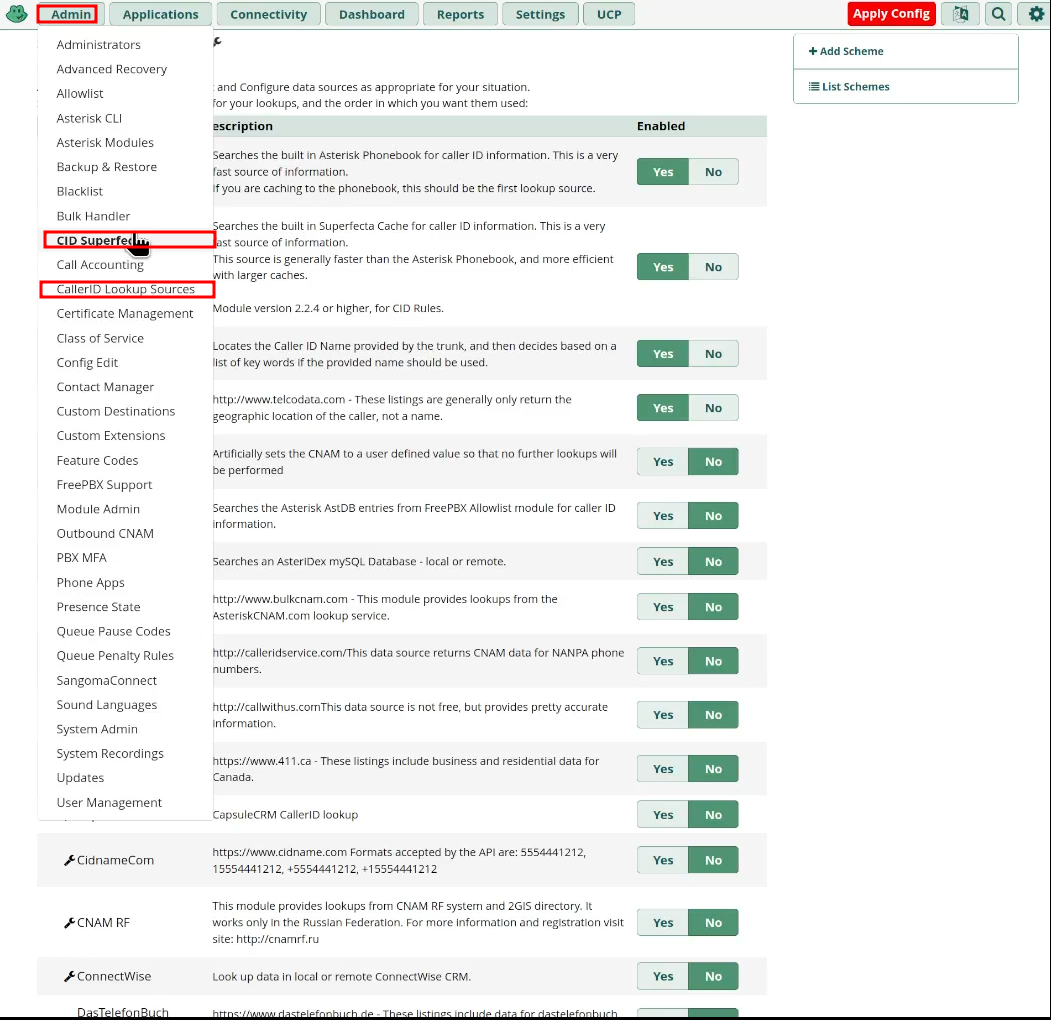The width and height of the screenshot is (1051, 1020).
Task: Enable the Asterisk Phonebook source with Yes
Action: [x=662, y=172]
